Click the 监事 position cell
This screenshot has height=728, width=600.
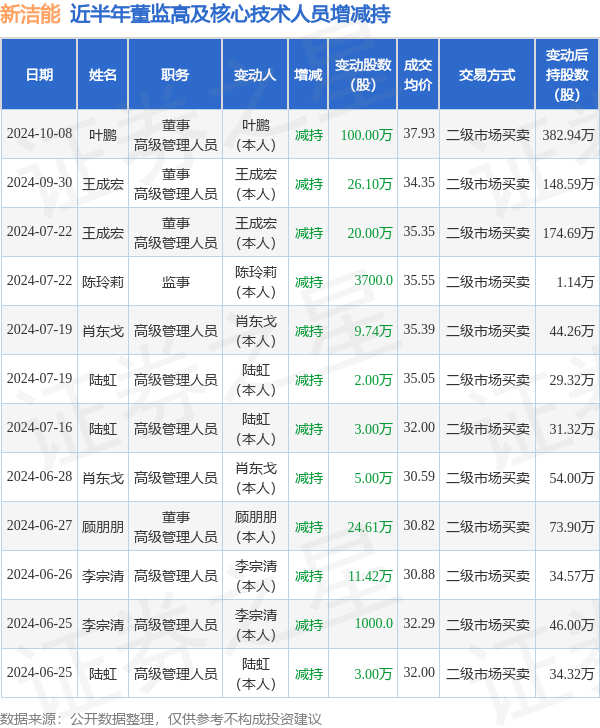(x=176, y=282)
